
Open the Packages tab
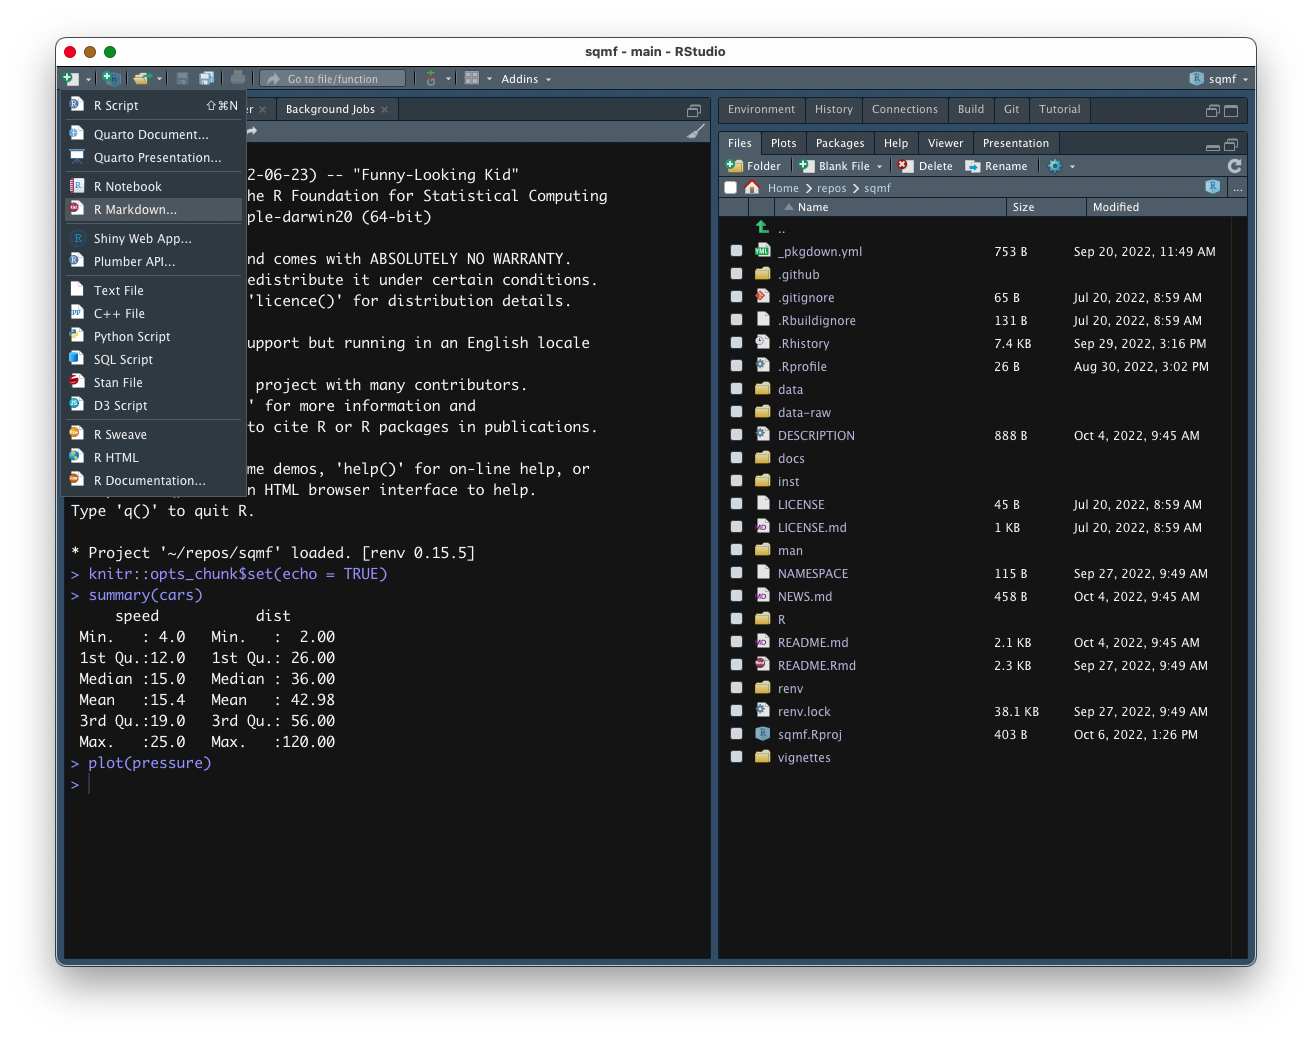840,144
